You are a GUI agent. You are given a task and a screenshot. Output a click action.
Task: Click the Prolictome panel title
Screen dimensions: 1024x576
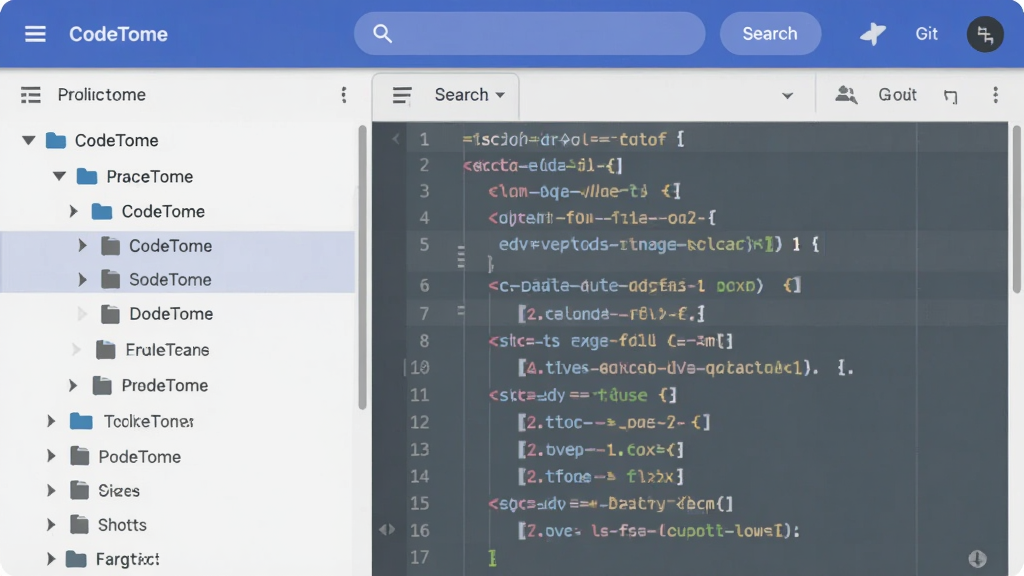(x=101, y=95)
